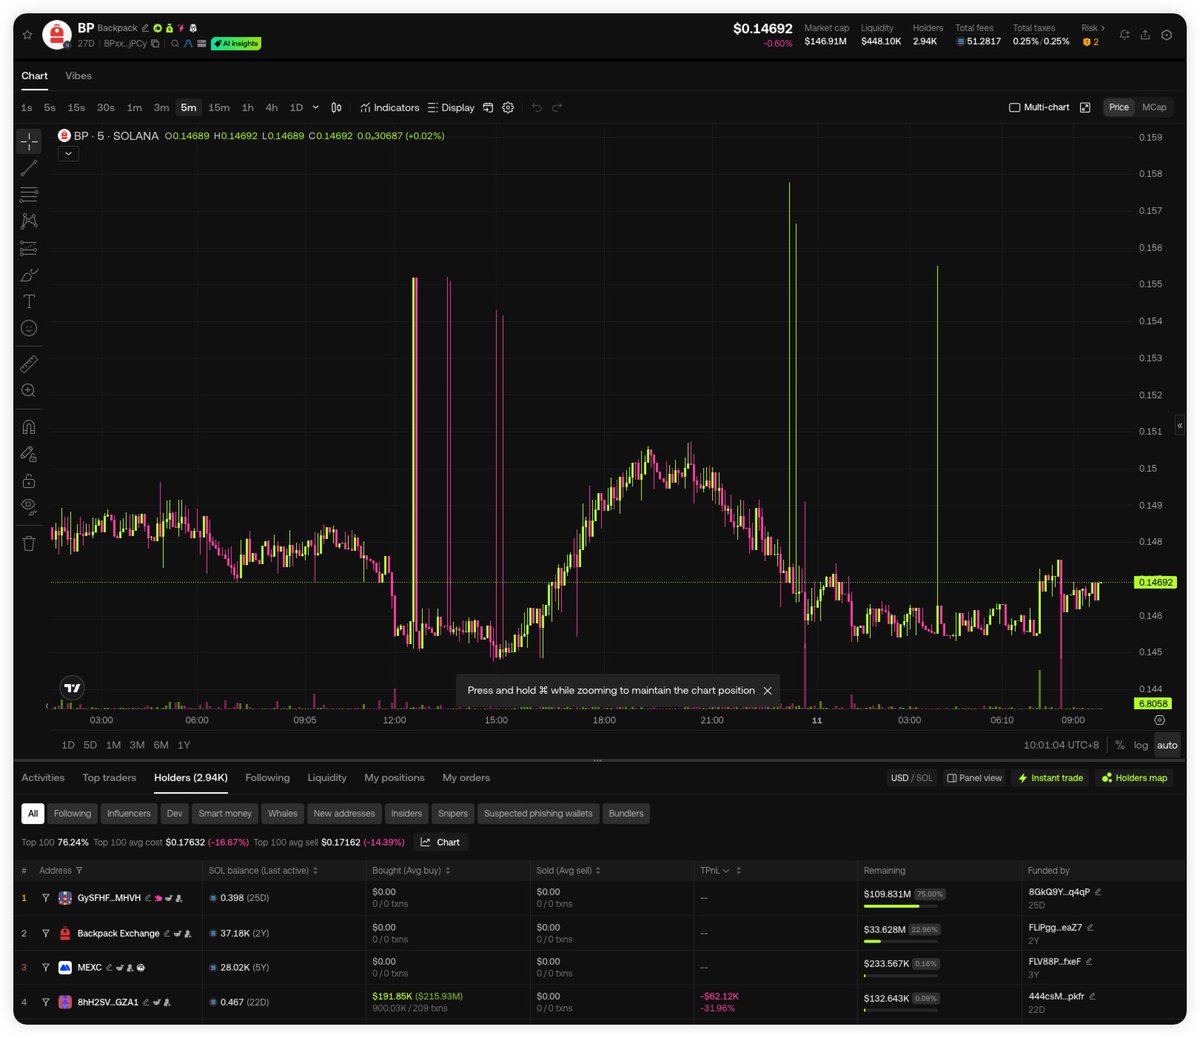Switch USD / SOL currency display
Screen dimensions: 1200x1038
[912, 778]
